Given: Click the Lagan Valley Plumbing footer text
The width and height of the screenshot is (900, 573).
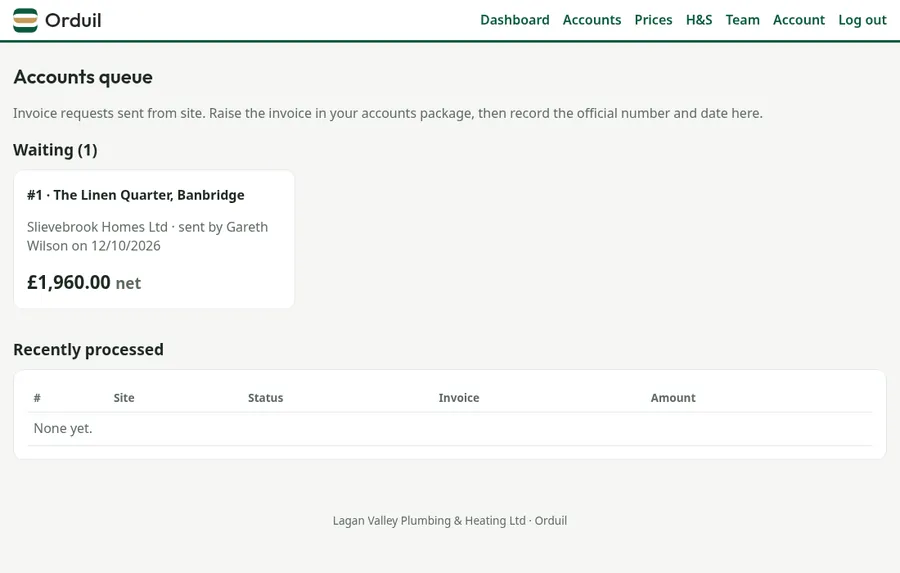Looking at the screenshot, I should (x=450, y=521).
